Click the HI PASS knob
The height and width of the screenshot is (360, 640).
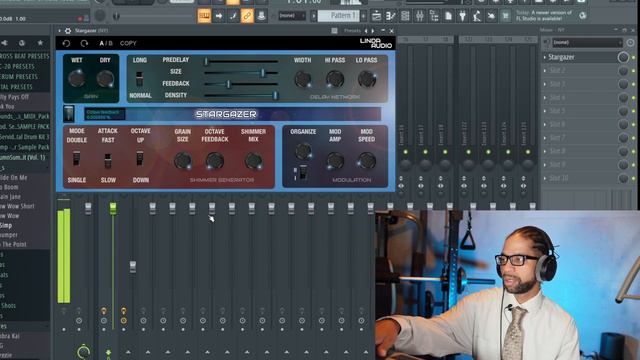click(335, 79)
